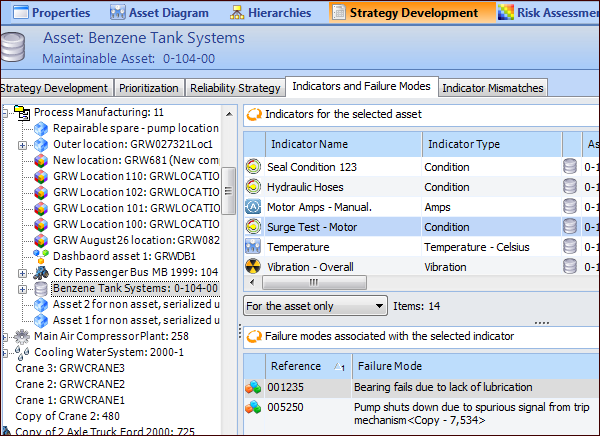
Task: Click the asset cylinder icon in Hydraulic Hoses row
Action: click(x=570, y=187)
